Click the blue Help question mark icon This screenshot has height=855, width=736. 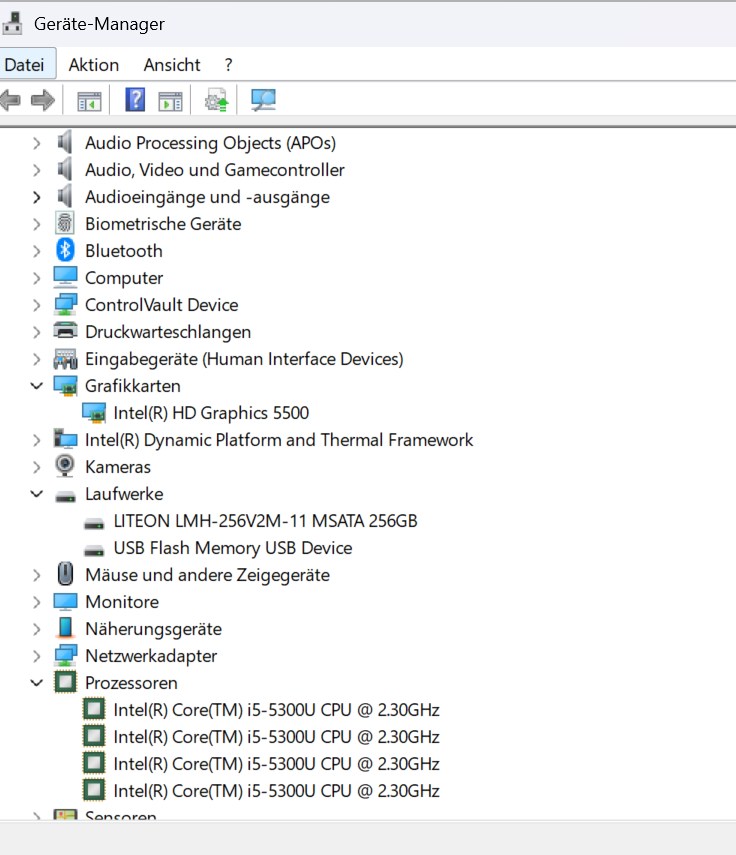click(x=135, y=100)
